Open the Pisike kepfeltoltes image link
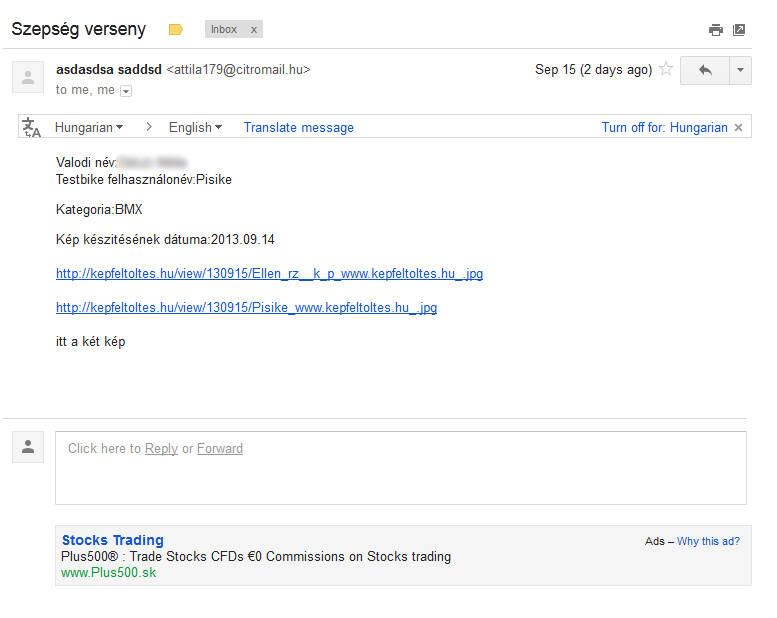This screenshot has width=777, height=618. (x=246, y=307)
